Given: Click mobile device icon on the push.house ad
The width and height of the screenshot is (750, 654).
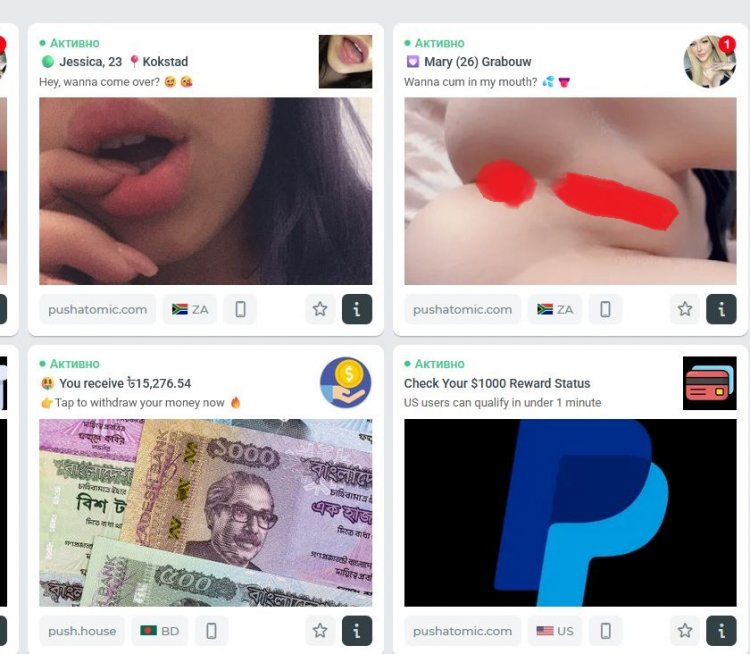Looking at the screenshot, I should pyautogui.click(x=211, y=631).
